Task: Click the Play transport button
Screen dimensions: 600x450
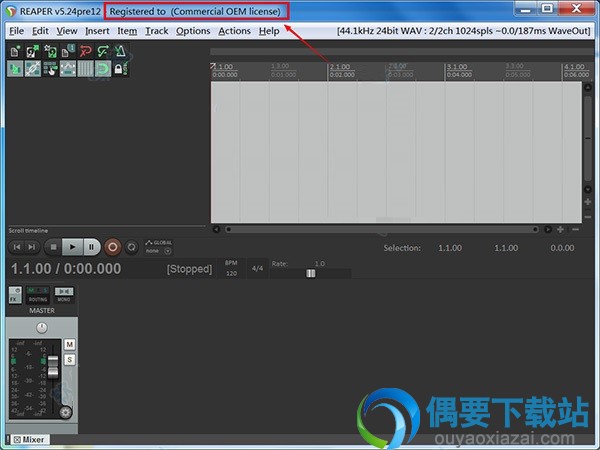Action: tap(72, 247)
